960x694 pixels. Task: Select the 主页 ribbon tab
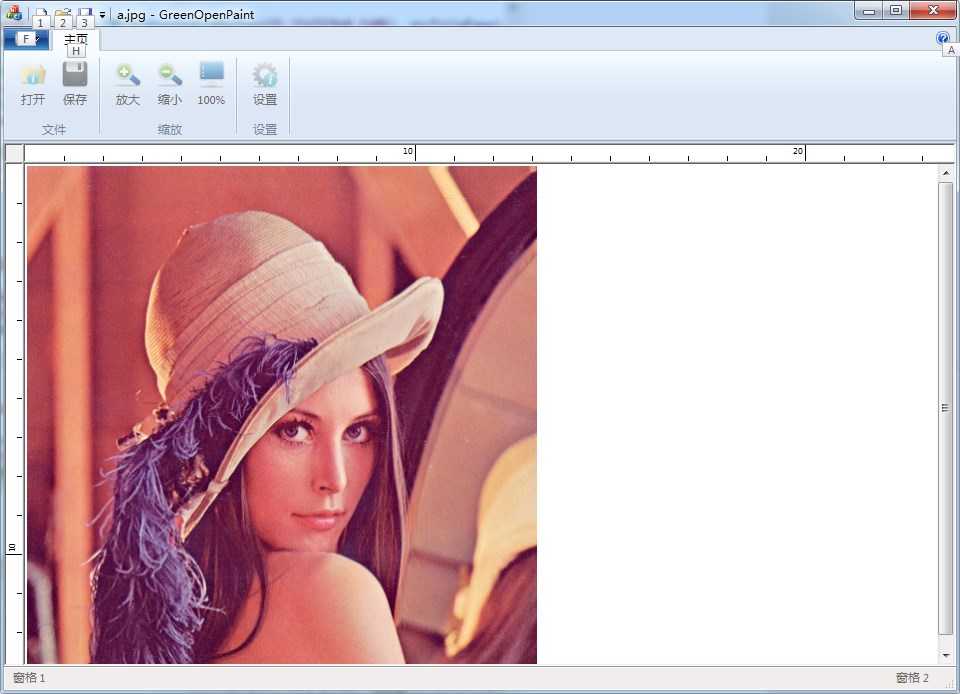76,40
